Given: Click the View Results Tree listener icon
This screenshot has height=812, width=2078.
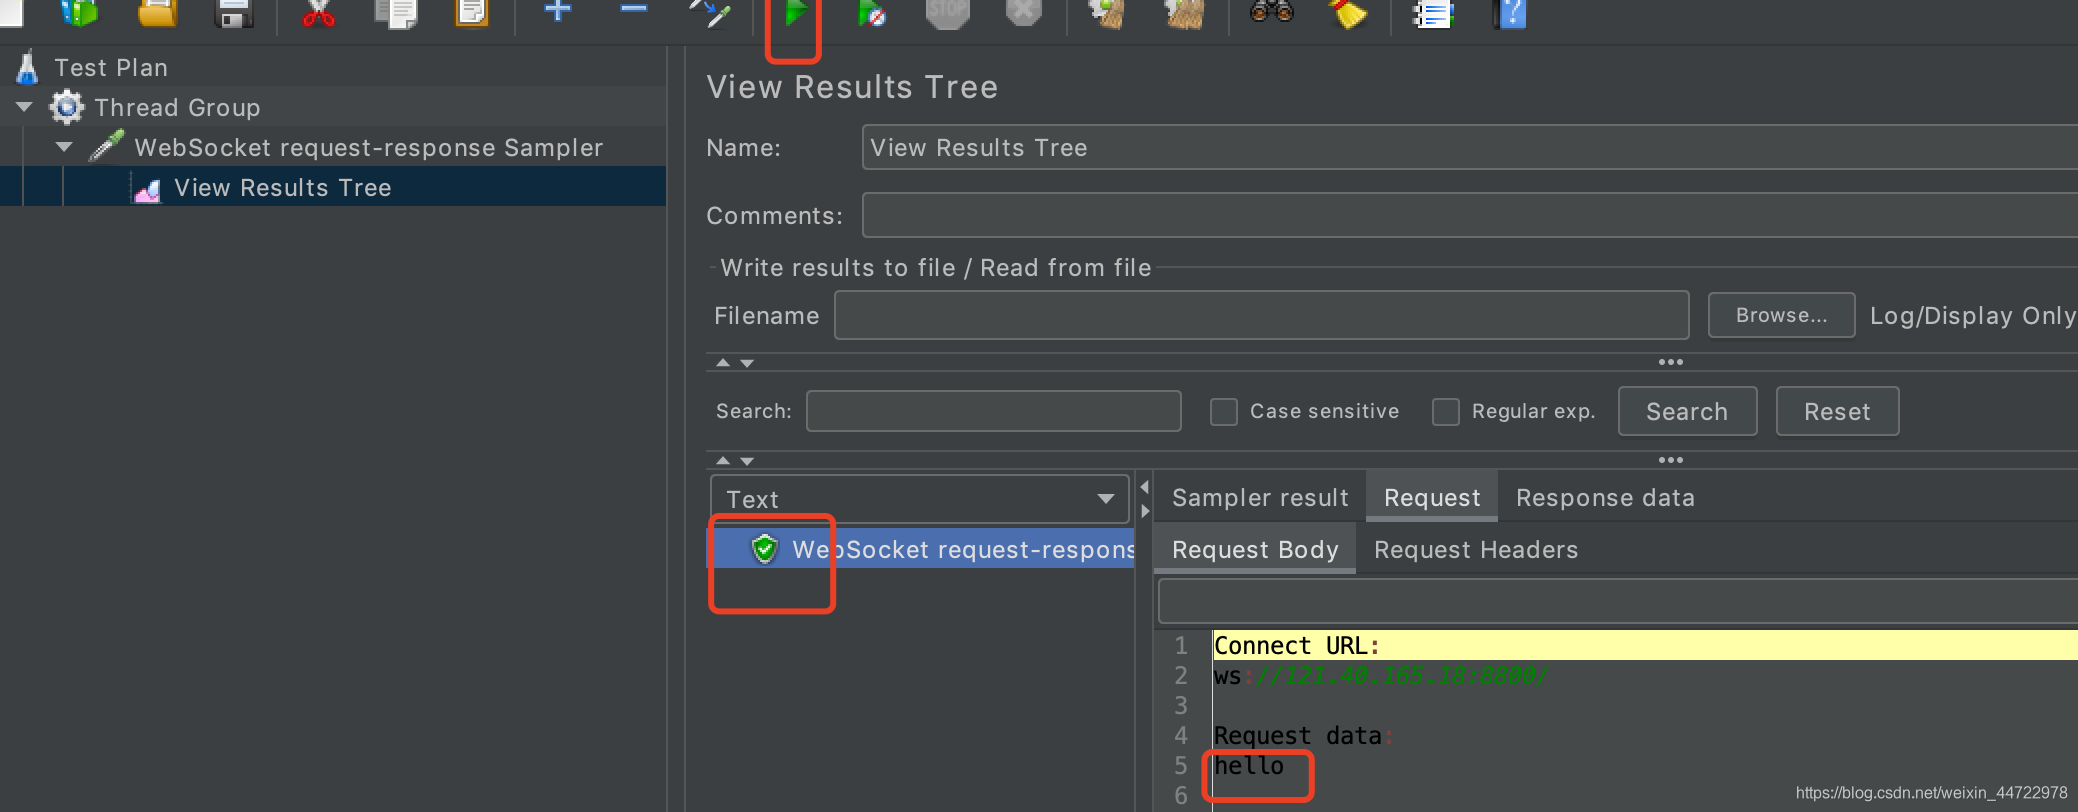Looking at the screenshot, I should [147, 189].
